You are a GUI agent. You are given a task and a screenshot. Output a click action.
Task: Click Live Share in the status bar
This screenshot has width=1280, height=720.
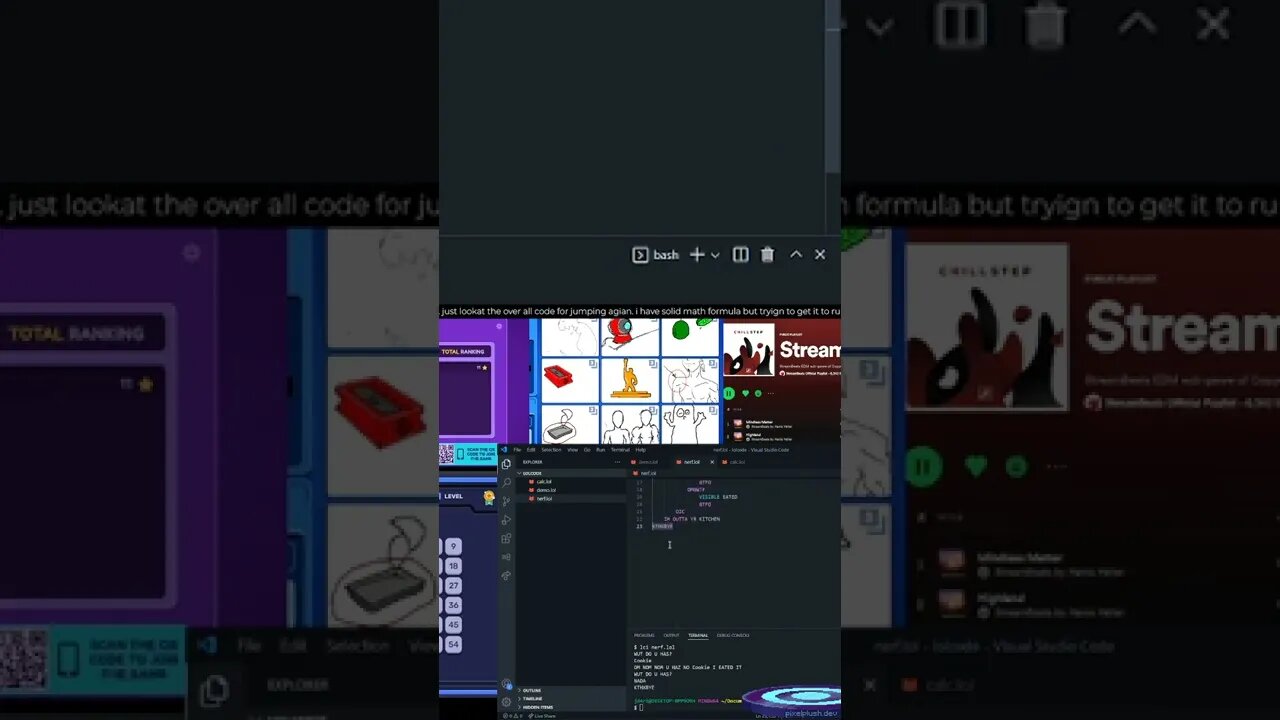click(542, 716)
